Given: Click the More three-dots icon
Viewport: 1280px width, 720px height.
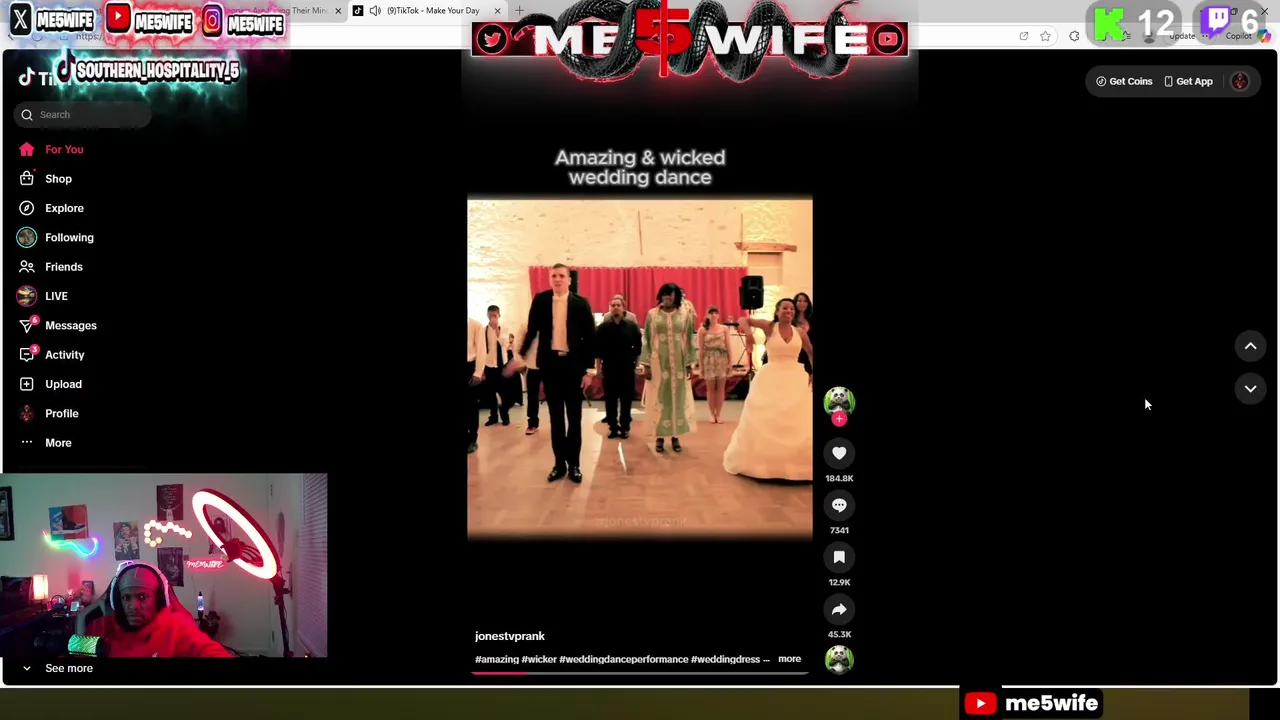Looking at the screenshot, I should point(27,442).
